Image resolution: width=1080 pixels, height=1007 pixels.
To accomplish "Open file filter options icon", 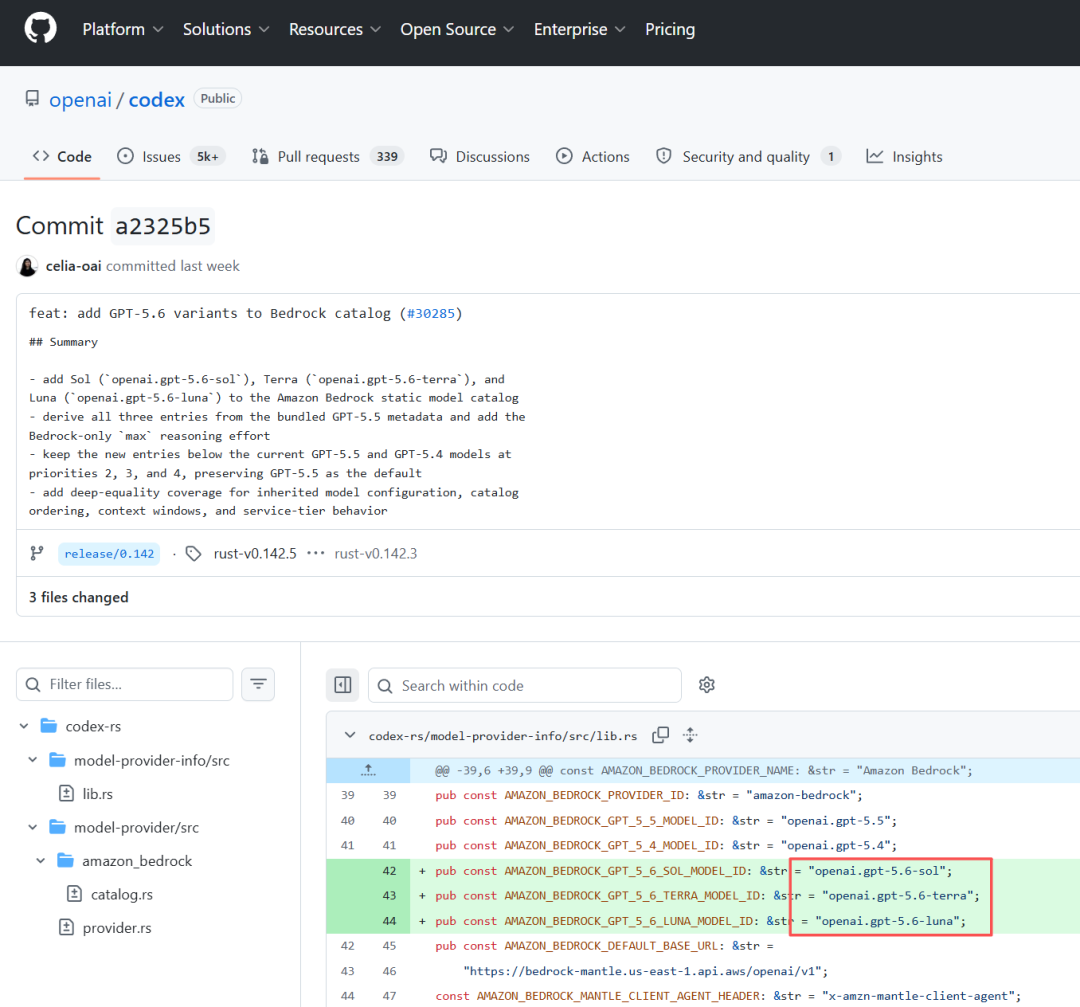I will pos(258,684).
